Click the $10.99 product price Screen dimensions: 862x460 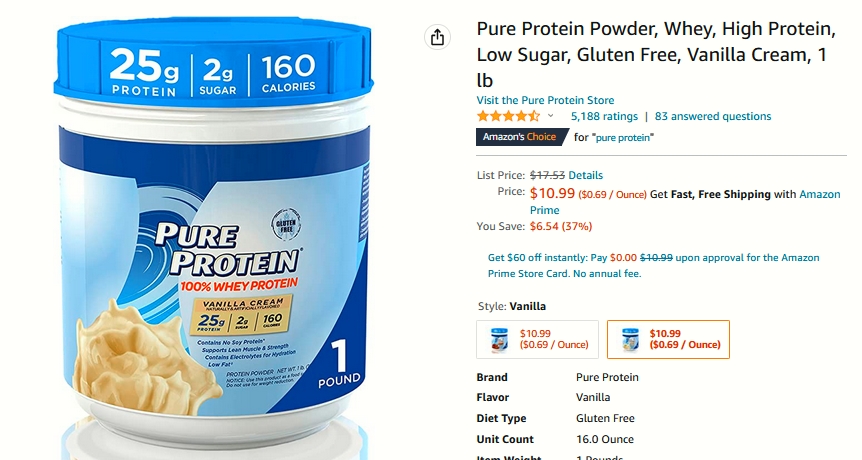pyautogui.click(x=552, y=193)
